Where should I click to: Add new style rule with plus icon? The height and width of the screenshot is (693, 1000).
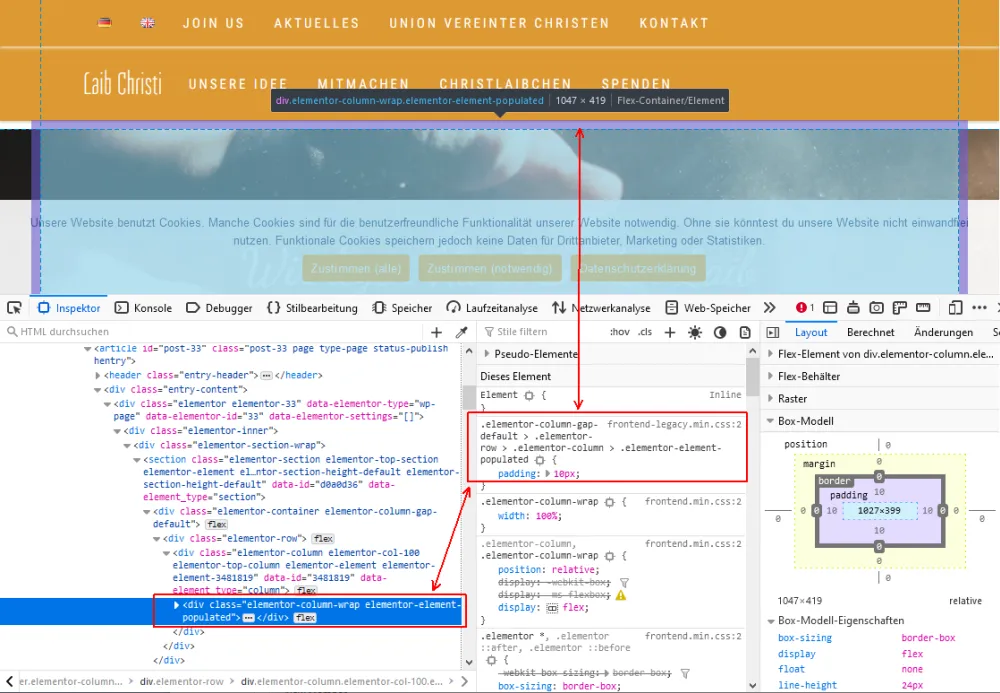pyautogui.click(x=670, y=332)
